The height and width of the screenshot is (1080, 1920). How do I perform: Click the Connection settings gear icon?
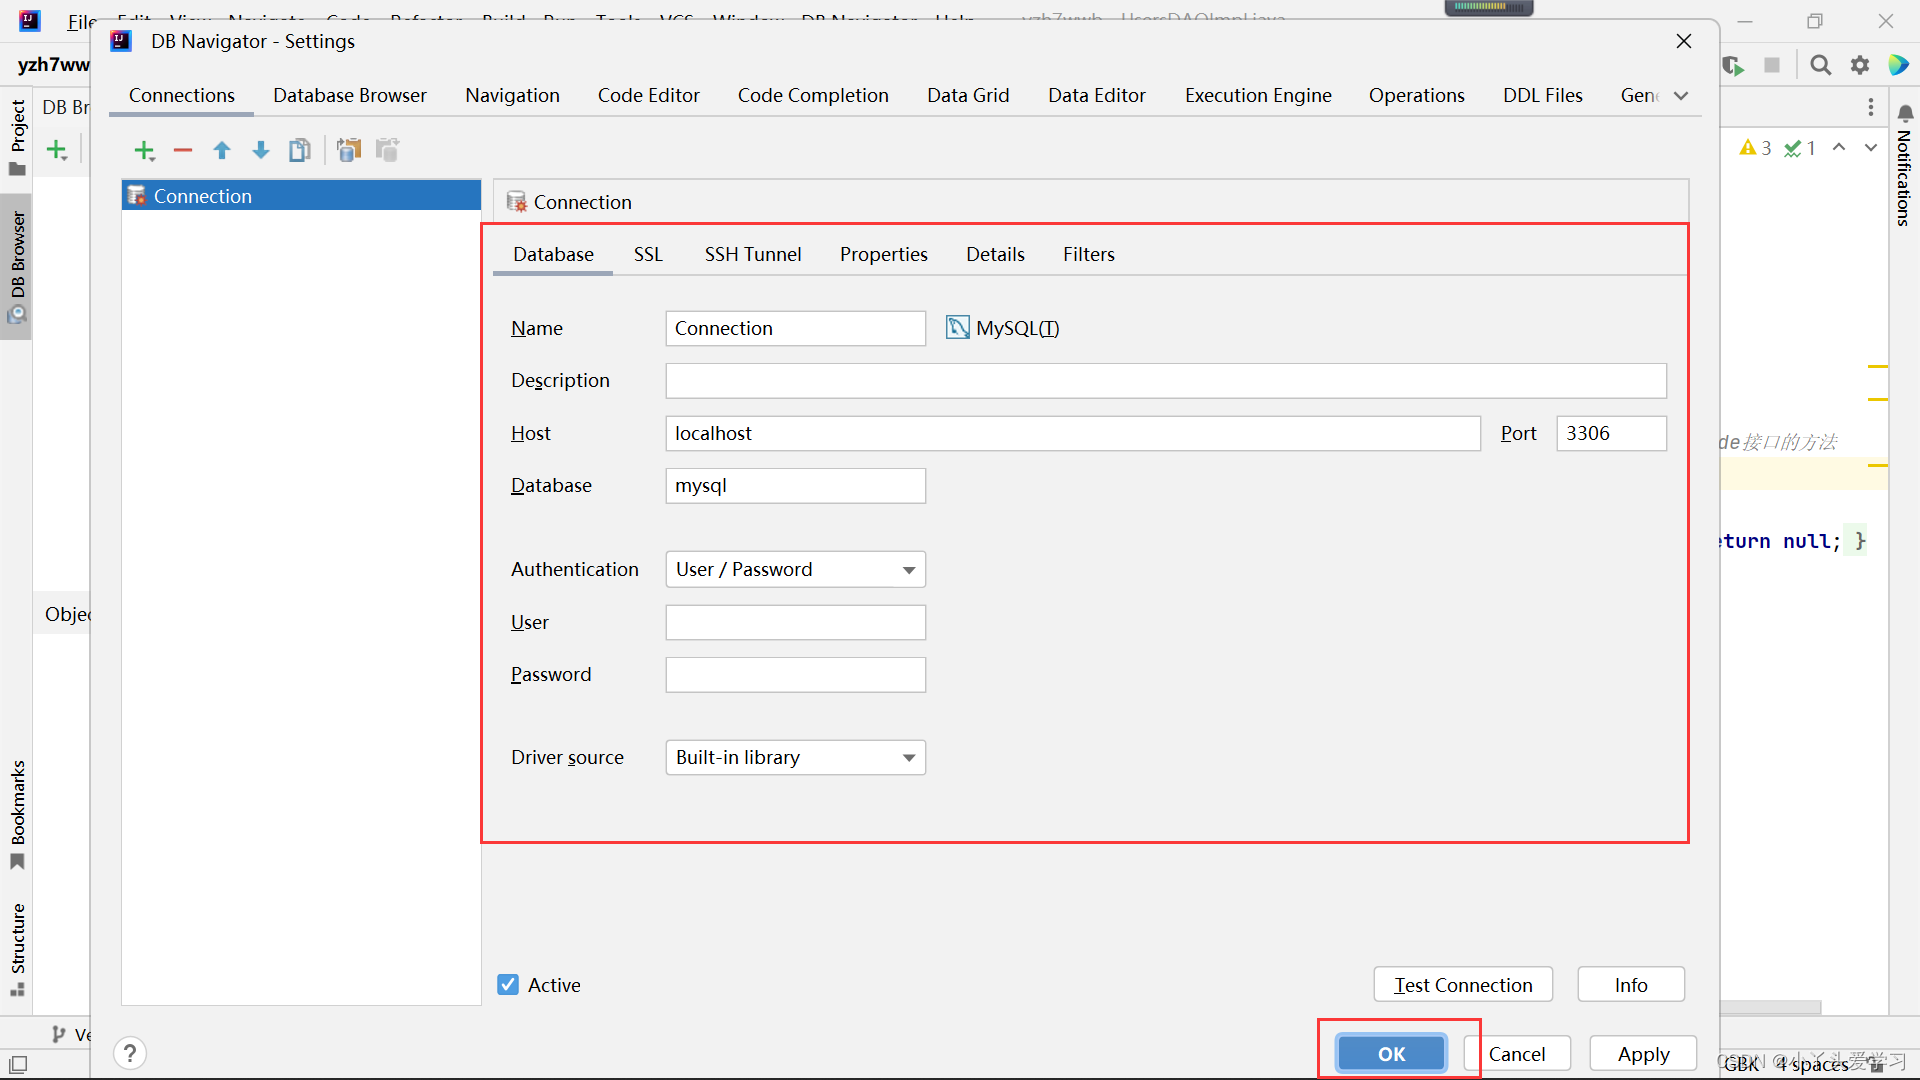pyautogui.click(x=516, y=202)
